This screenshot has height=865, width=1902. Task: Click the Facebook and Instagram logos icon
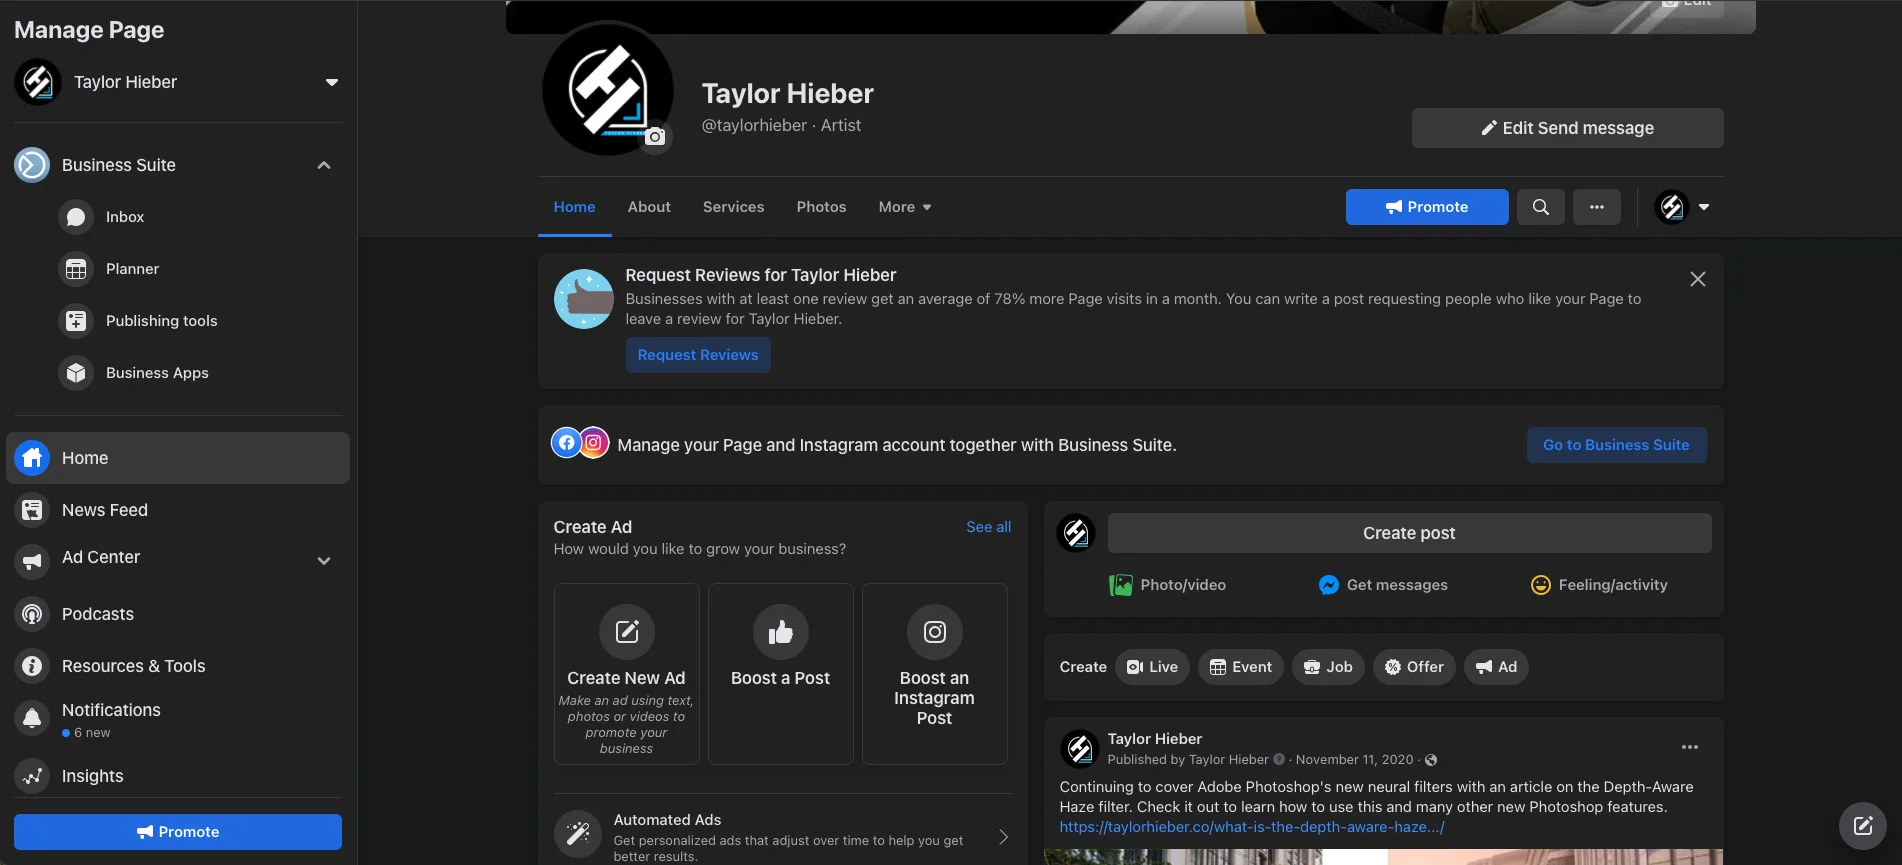pos(580,442)
